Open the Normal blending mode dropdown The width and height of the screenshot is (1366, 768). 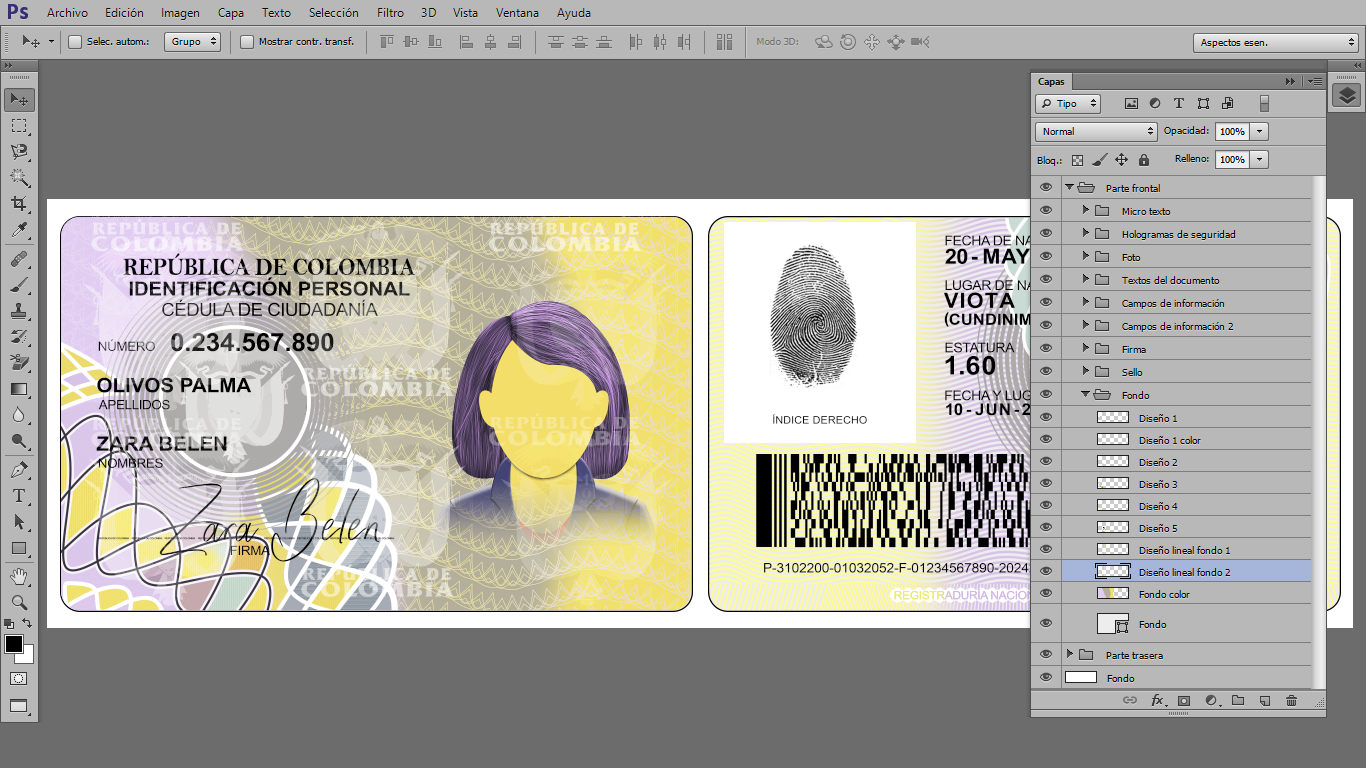pyautogui.click(x=1096, y=131)
